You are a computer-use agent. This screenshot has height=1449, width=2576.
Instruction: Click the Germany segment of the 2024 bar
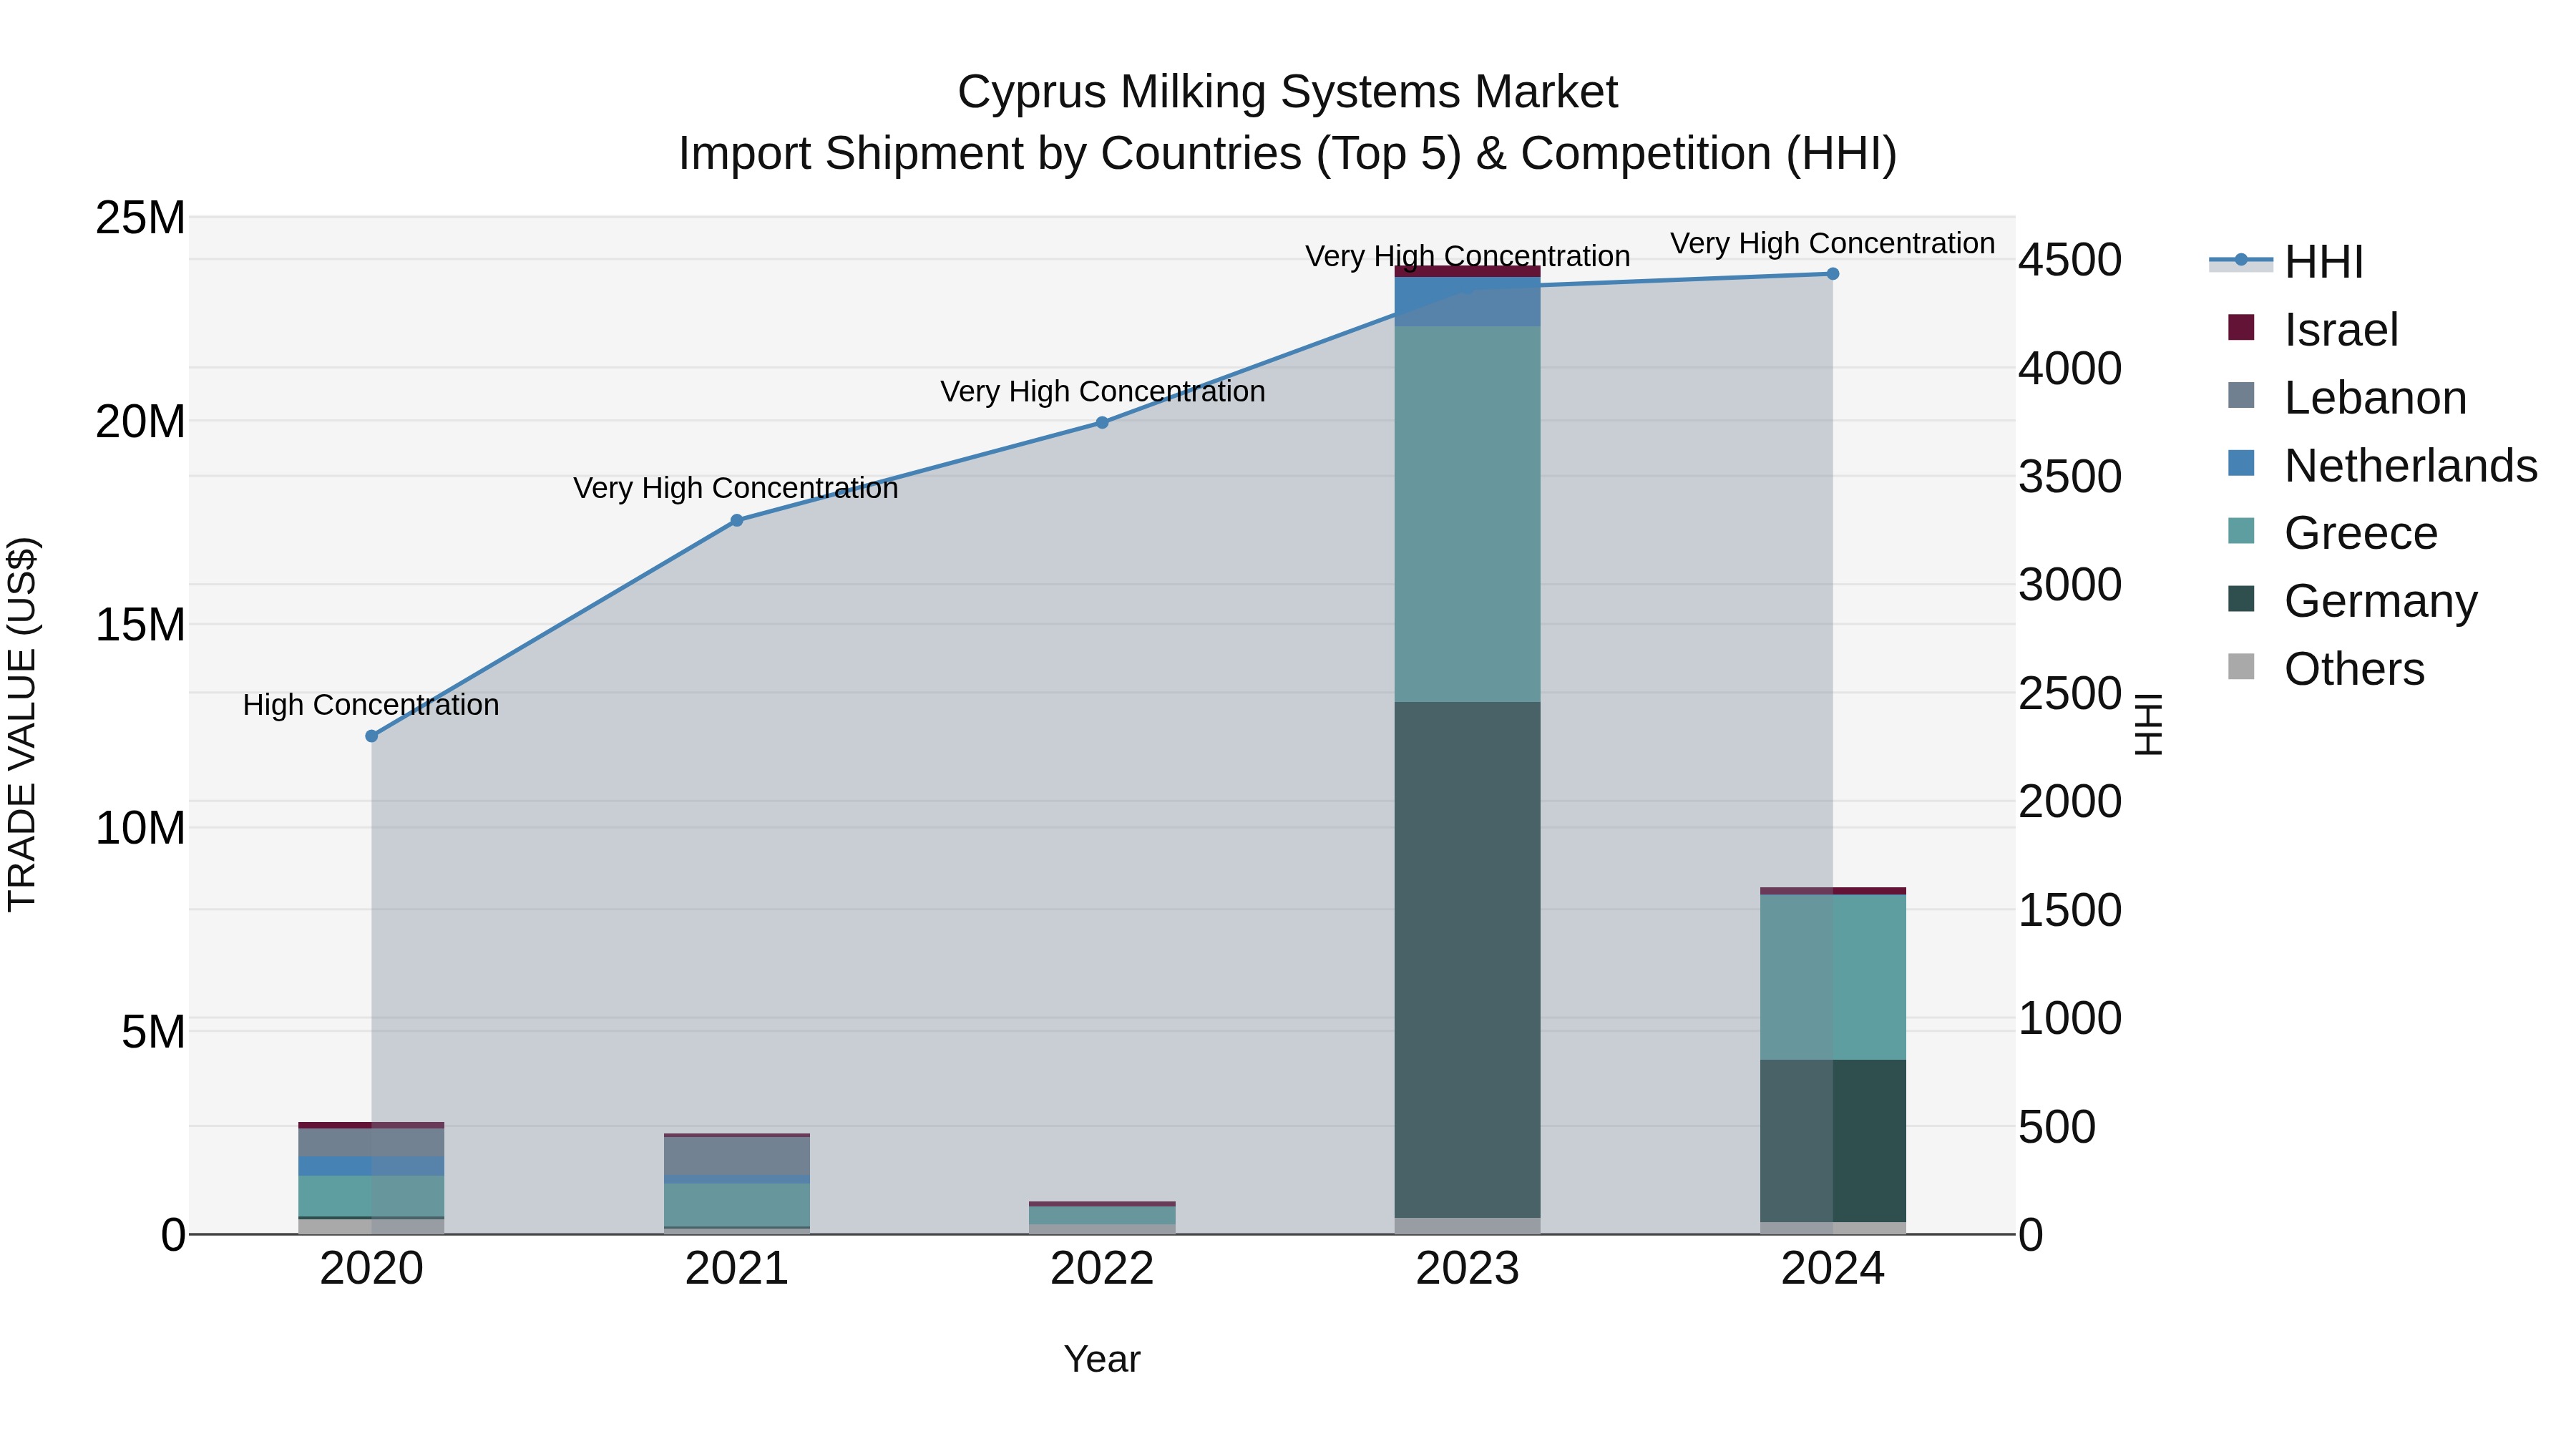click(x=1833, y=1141)
